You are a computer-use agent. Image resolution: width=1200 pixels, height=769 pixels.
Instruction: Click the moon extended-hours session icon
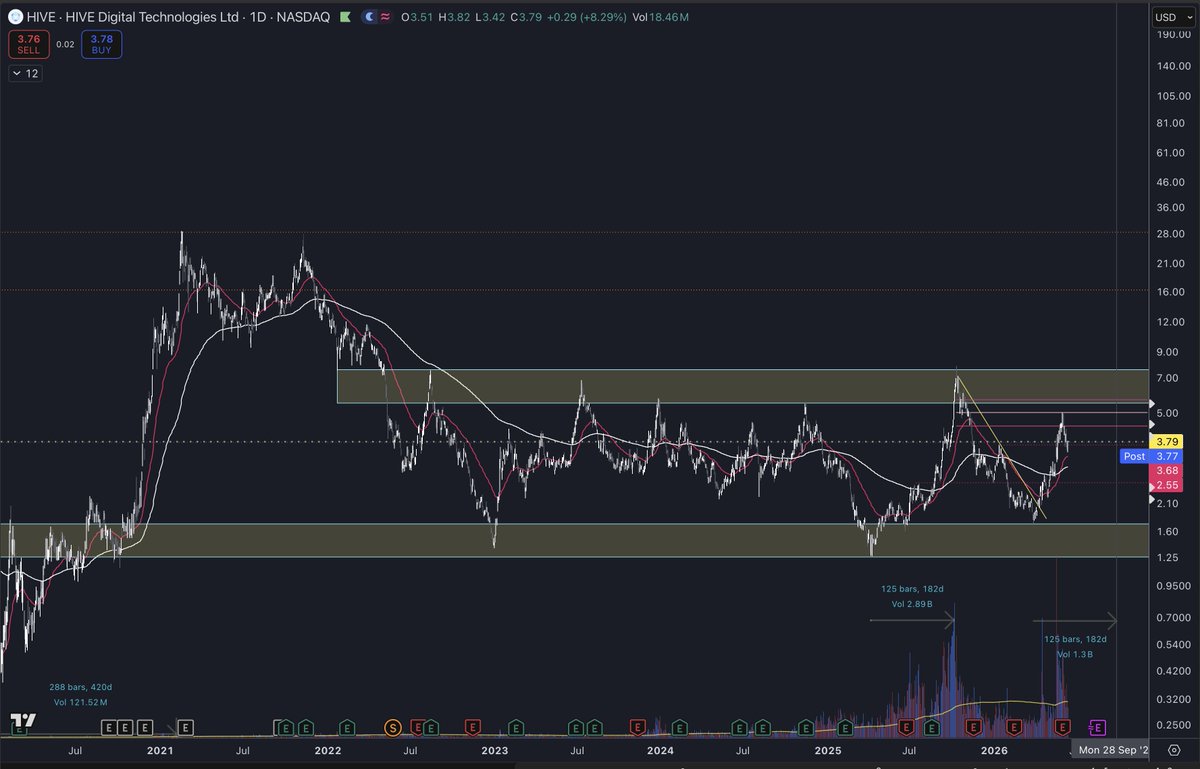(x=370, y=17)
